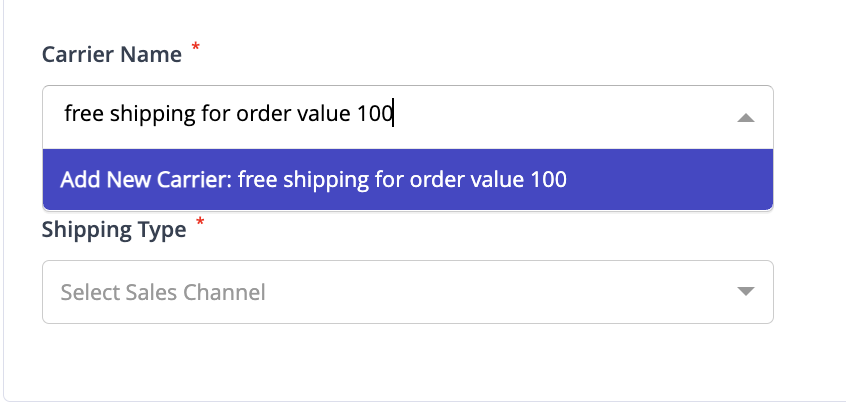
Task: Click the Shipping Type down arrow icon
Action: coord(746,291)
